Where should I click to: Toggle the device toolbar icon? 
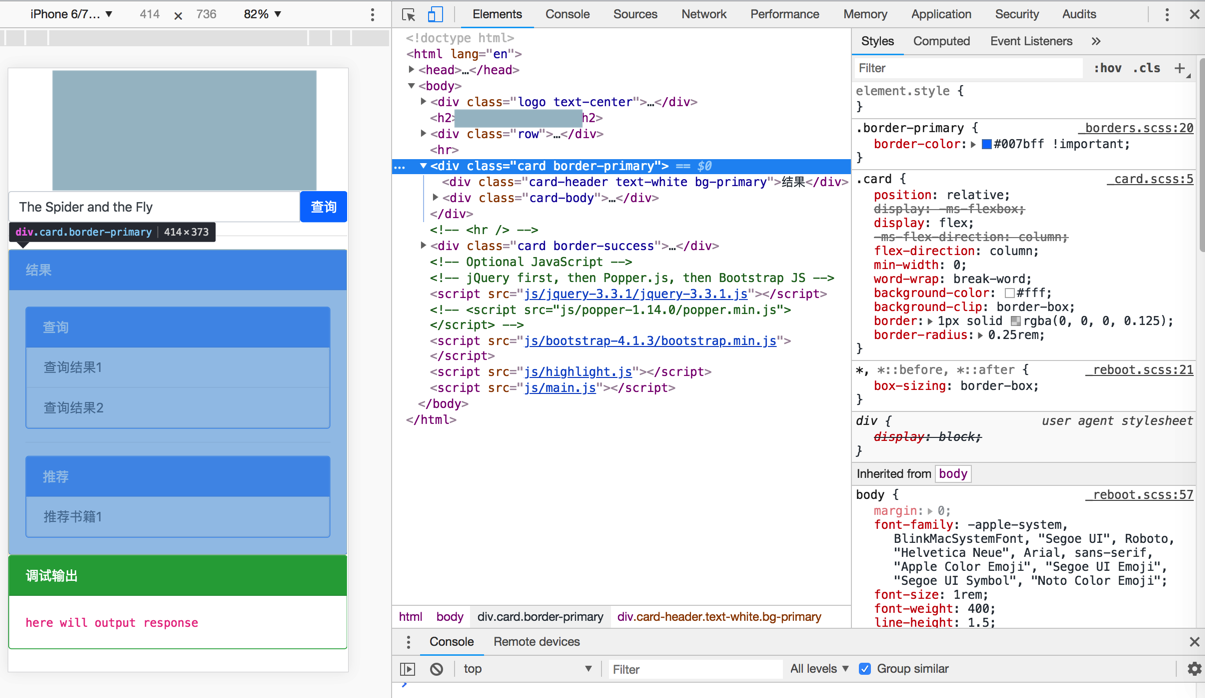[435, 15]
